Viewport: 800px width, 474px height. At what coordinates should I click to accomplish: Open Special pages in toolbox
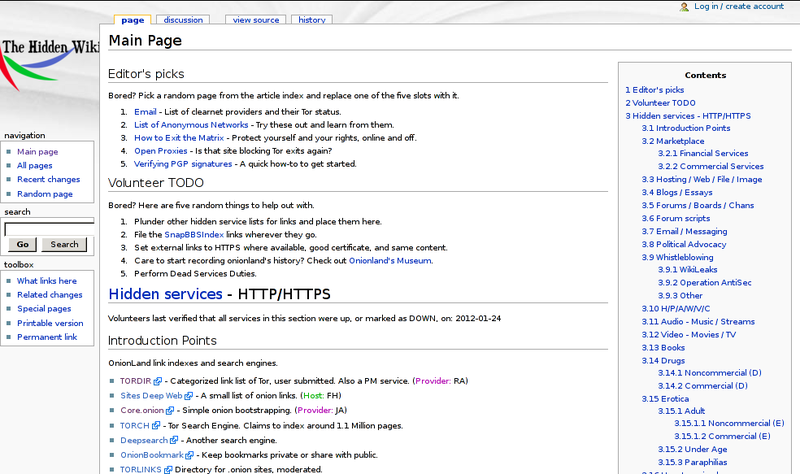pyautogui.click(x=44, y=308)
